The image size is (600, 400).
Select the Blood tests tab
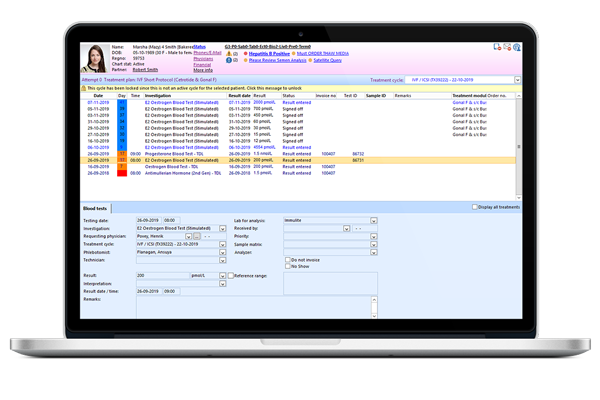pos(95,209)
